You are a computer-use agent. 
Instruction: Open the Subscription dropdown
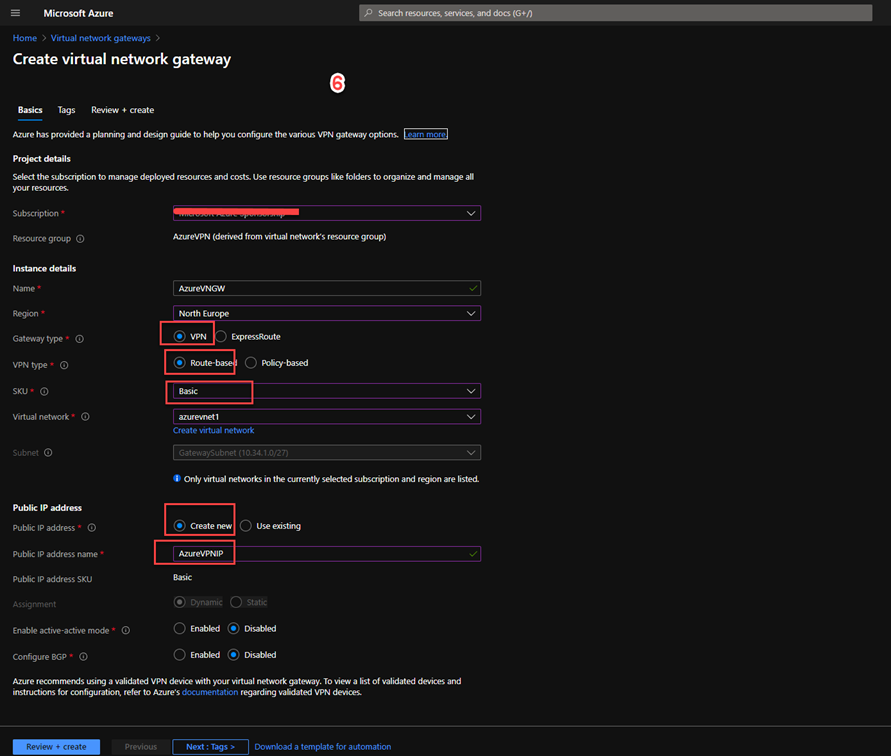pos(327,213)
